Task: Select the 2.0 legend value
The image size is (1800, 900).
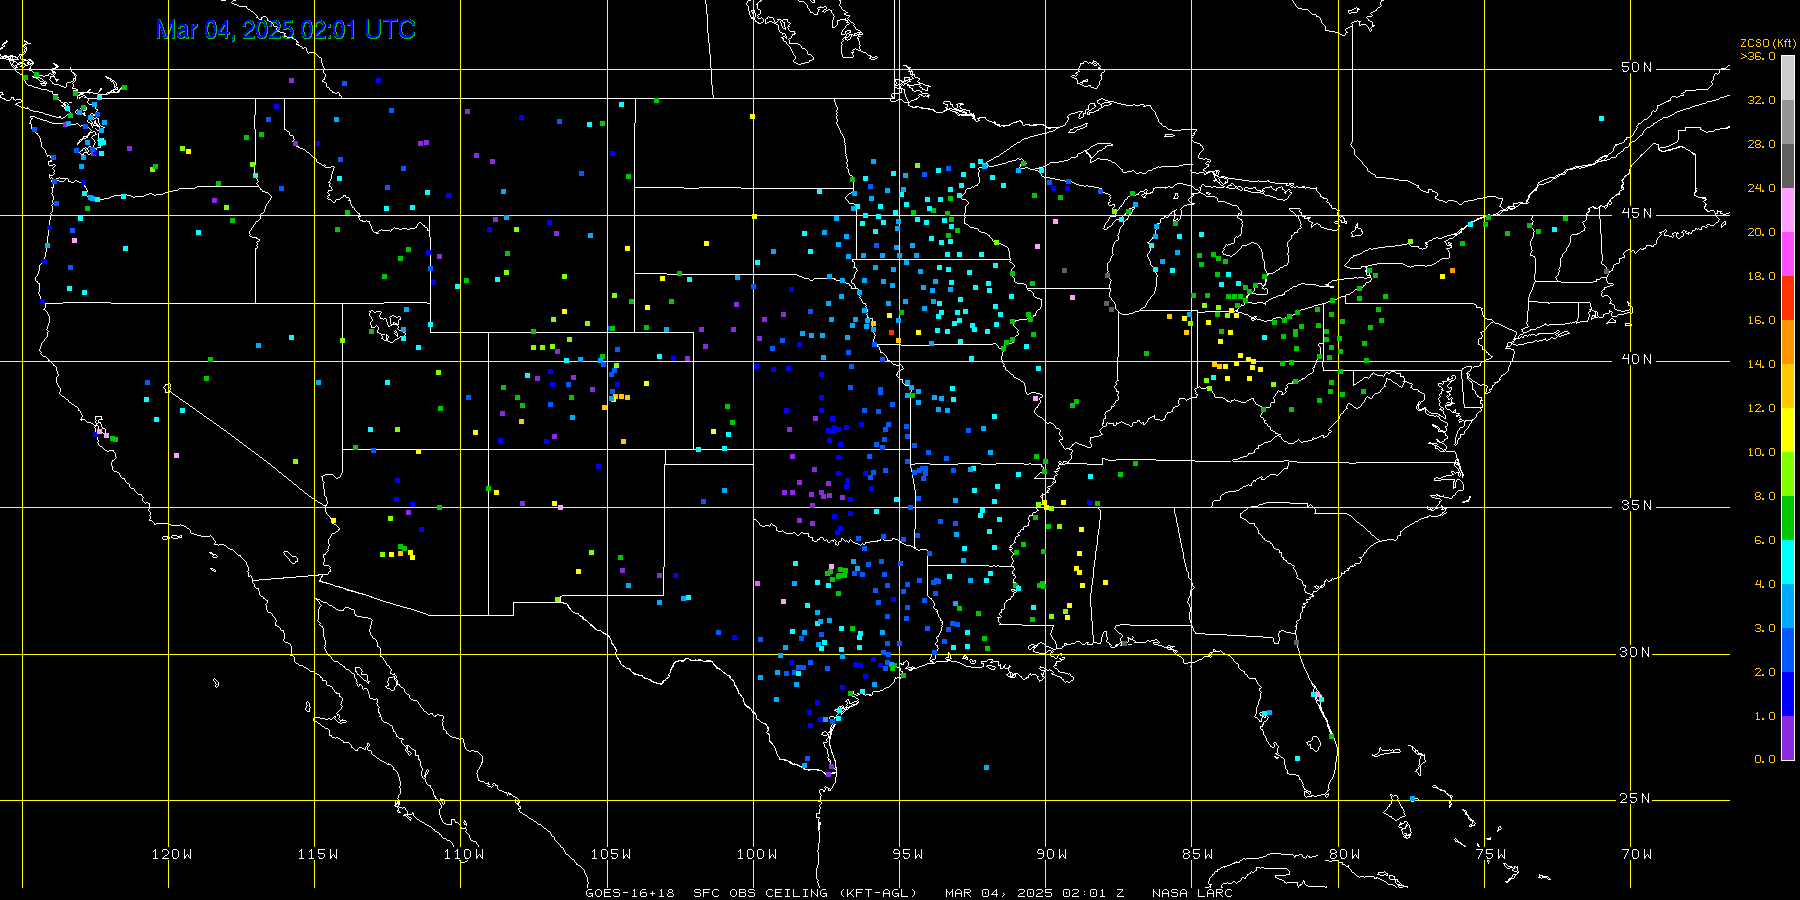Action: tap(1764, 672)
